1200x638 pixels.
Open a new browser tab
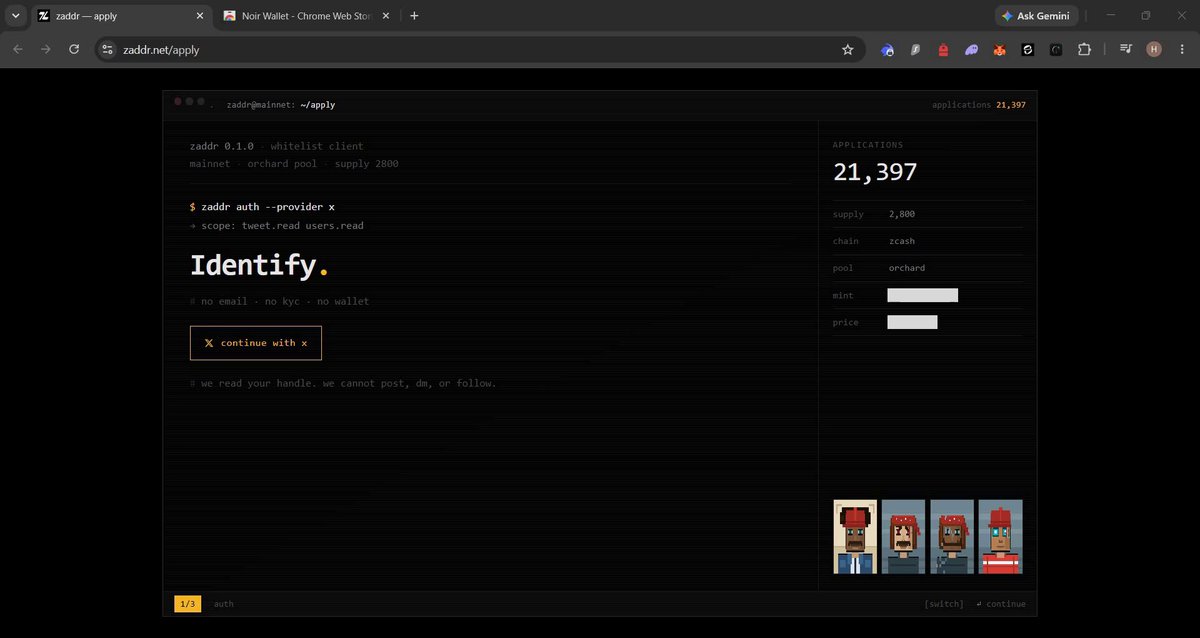415,16
